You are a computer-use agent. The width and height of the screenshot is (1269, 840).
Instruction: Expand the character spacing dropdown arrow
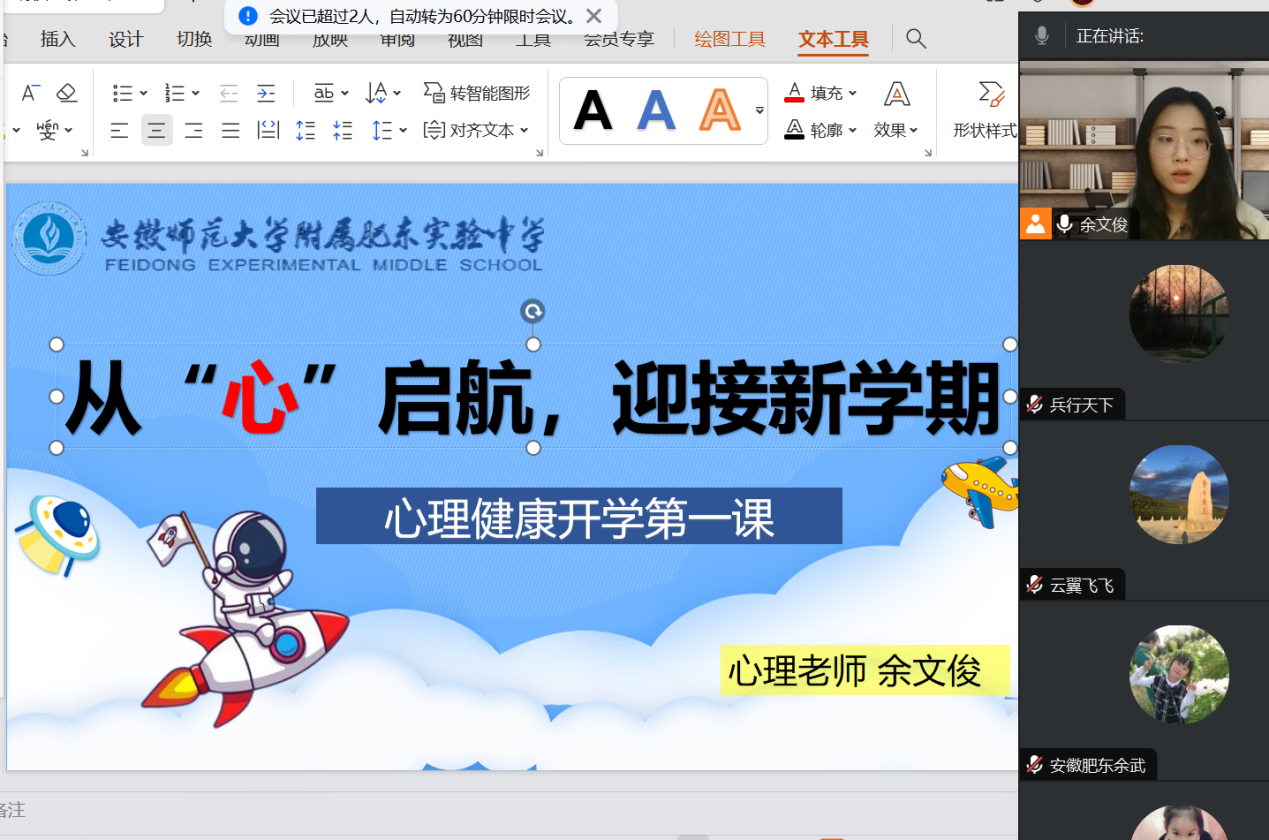point(345,93)
